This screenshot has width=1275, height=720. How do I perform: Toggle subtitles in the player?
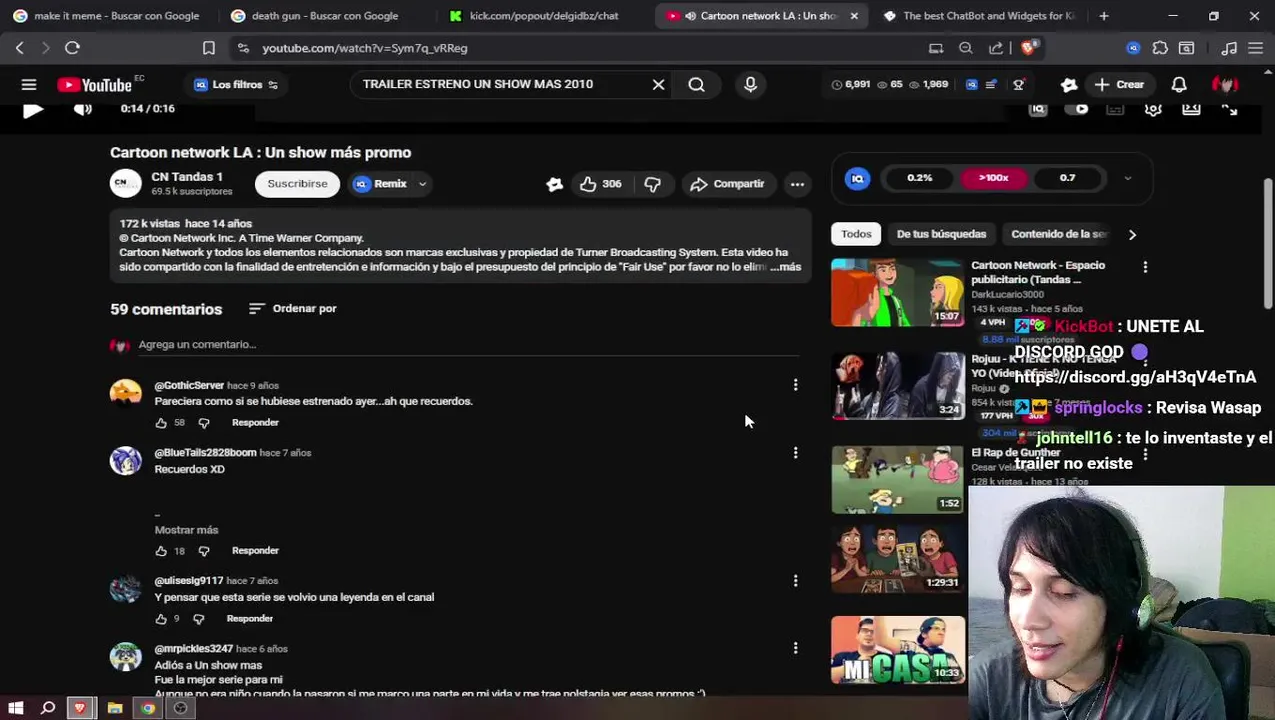tap(1115, 109)
